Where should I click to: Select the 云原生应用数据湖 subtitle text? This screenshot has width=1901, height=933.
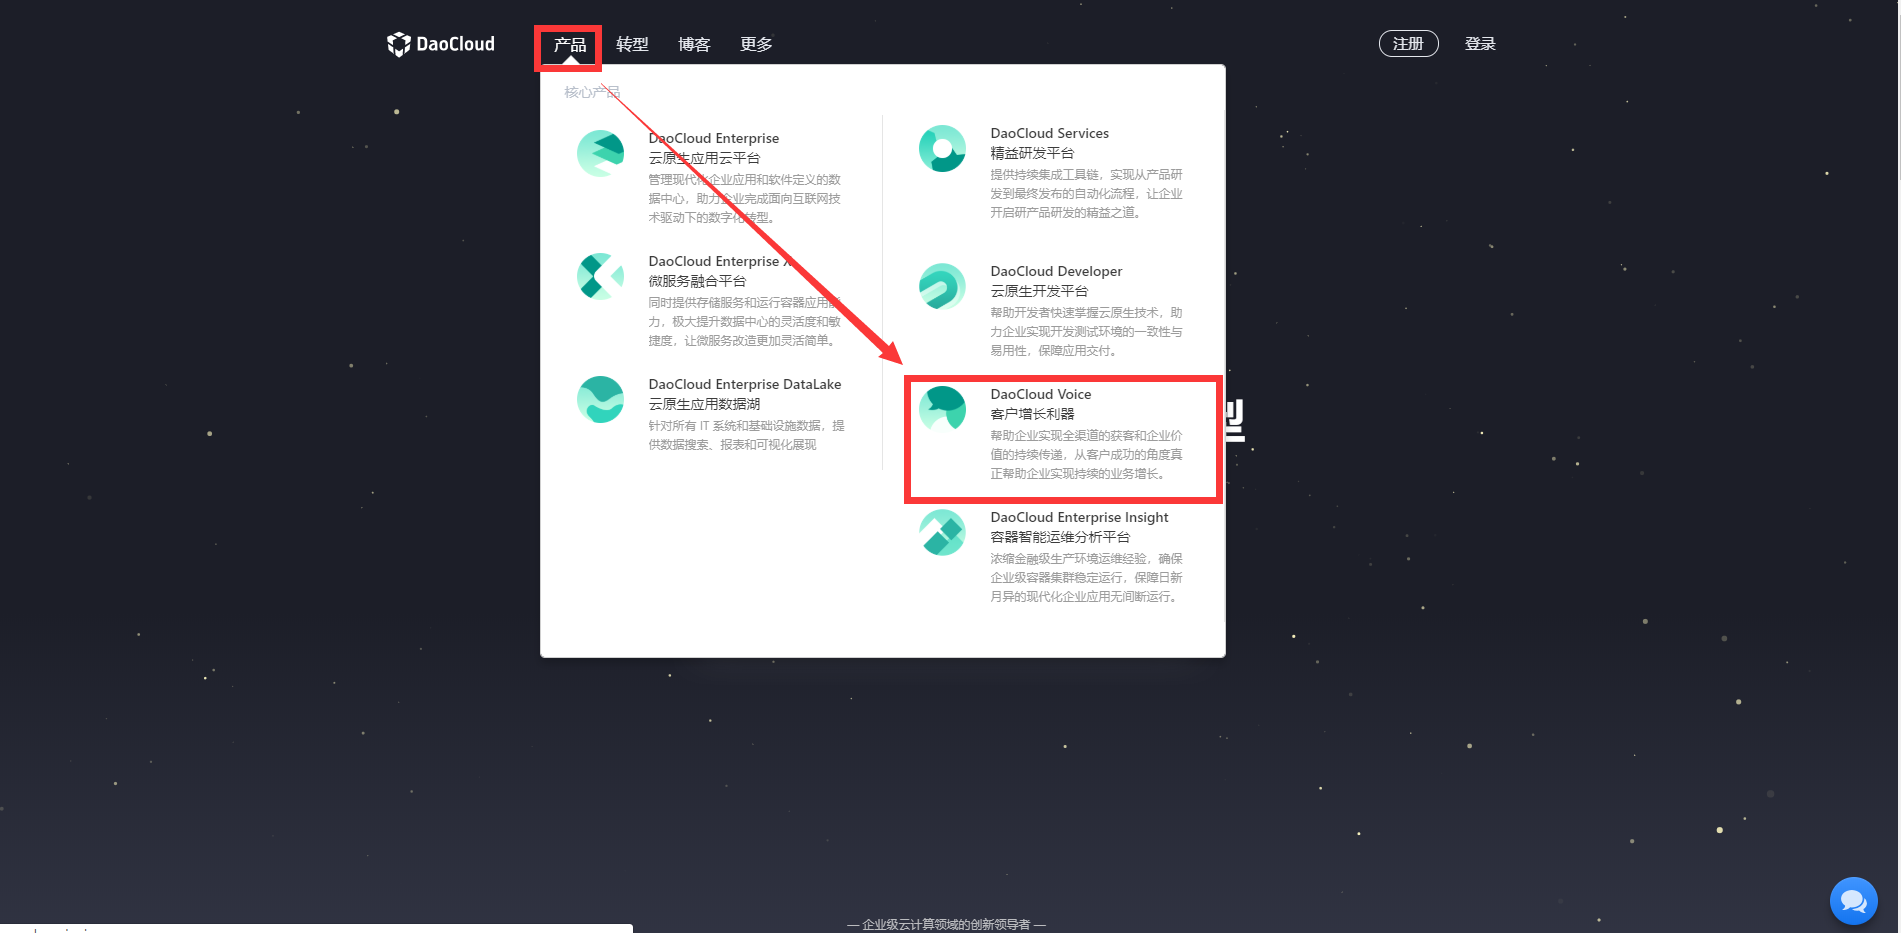[704, 404]
